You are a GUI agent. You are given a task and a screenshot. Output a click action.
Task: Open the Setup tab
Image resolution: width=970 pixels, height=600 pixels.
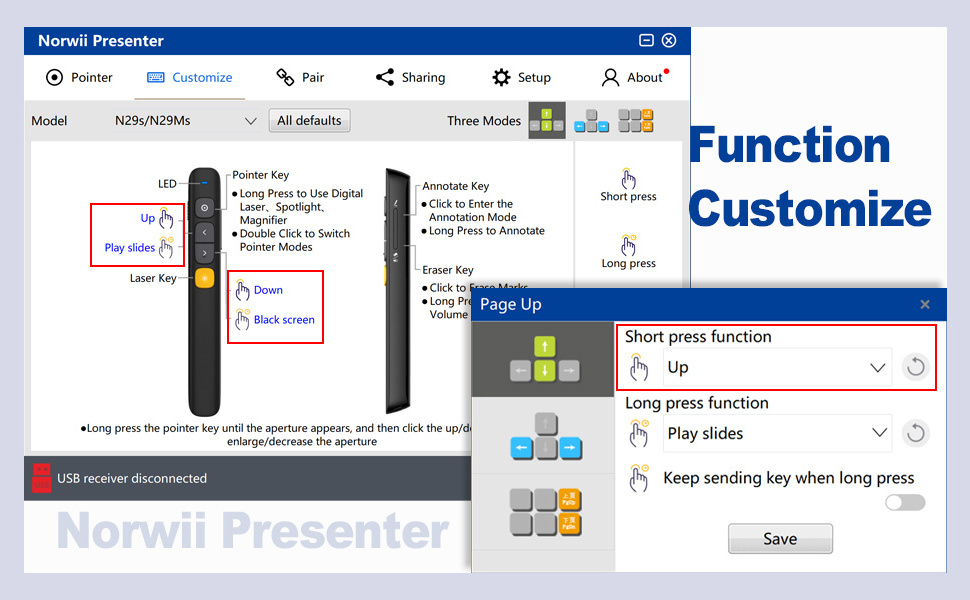(x=521, y=77)
